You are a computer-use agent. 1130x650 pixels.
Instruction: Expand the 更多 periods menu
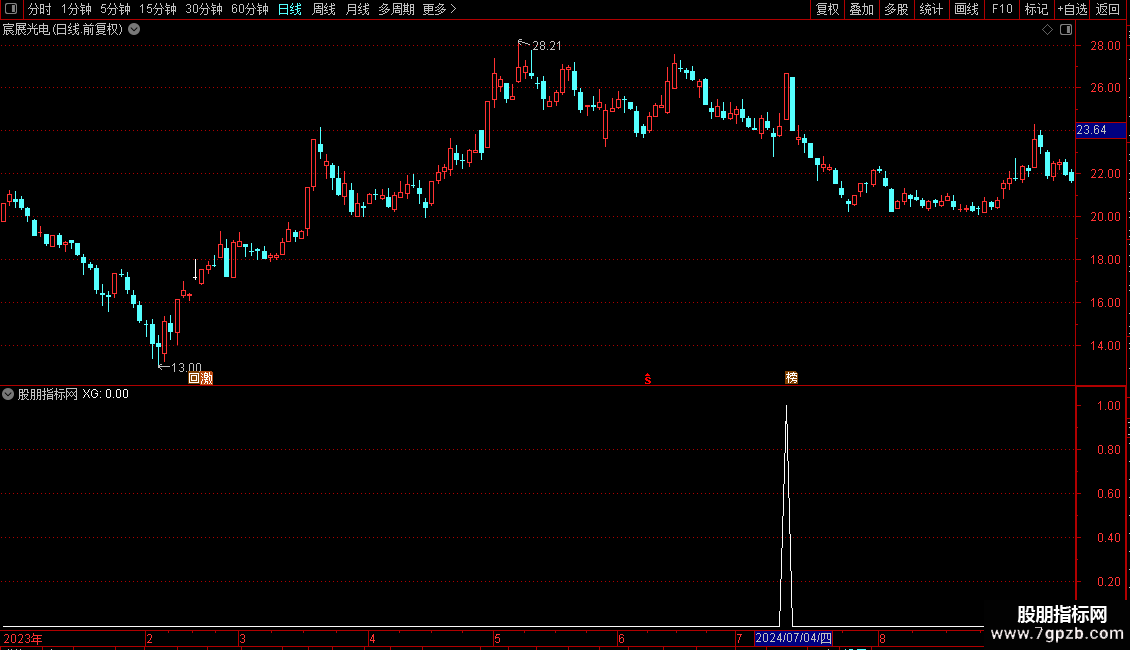click(x=440, y=9)
